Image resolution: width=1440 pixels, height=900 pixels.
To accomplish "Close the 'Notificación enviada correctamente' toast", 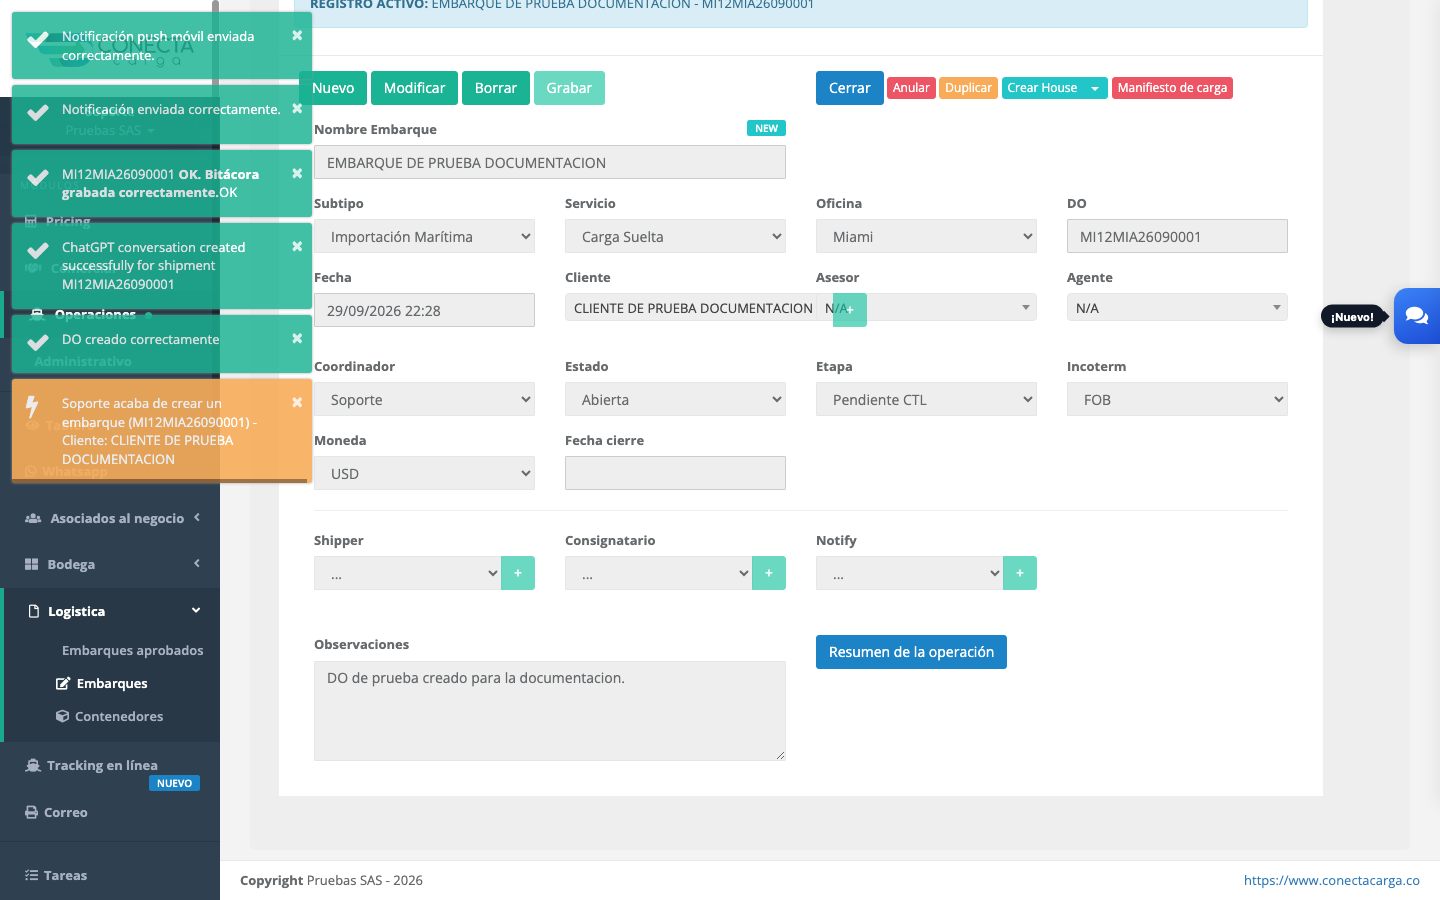I will (297, 108).
